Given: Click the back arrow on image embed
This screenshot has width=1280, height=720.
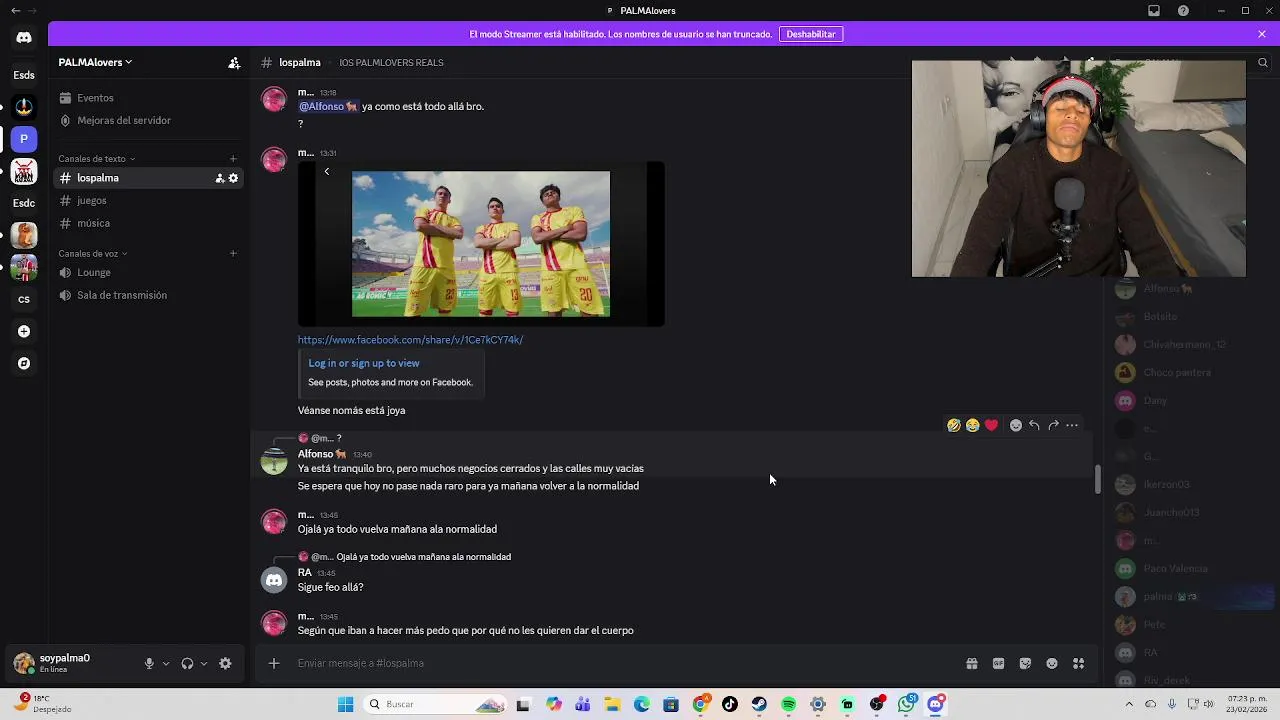Looking at the screenshot, I should click(x=326, y=172).
